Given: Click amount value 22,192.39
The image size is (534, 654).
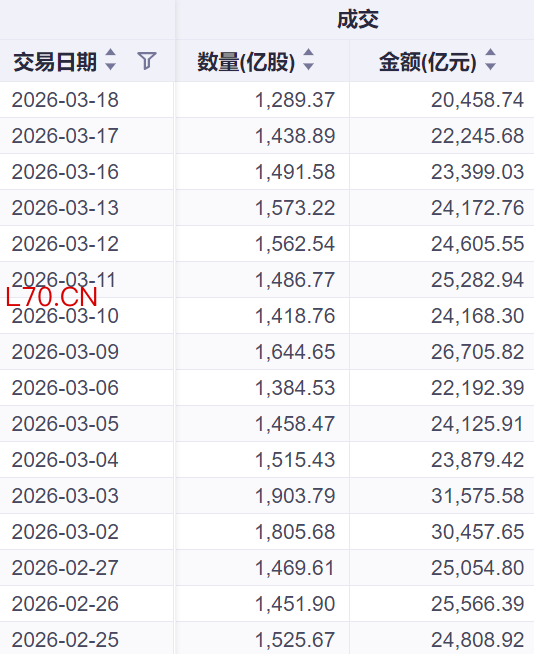Looking at the screenshot, I should [x=477, y=388].
